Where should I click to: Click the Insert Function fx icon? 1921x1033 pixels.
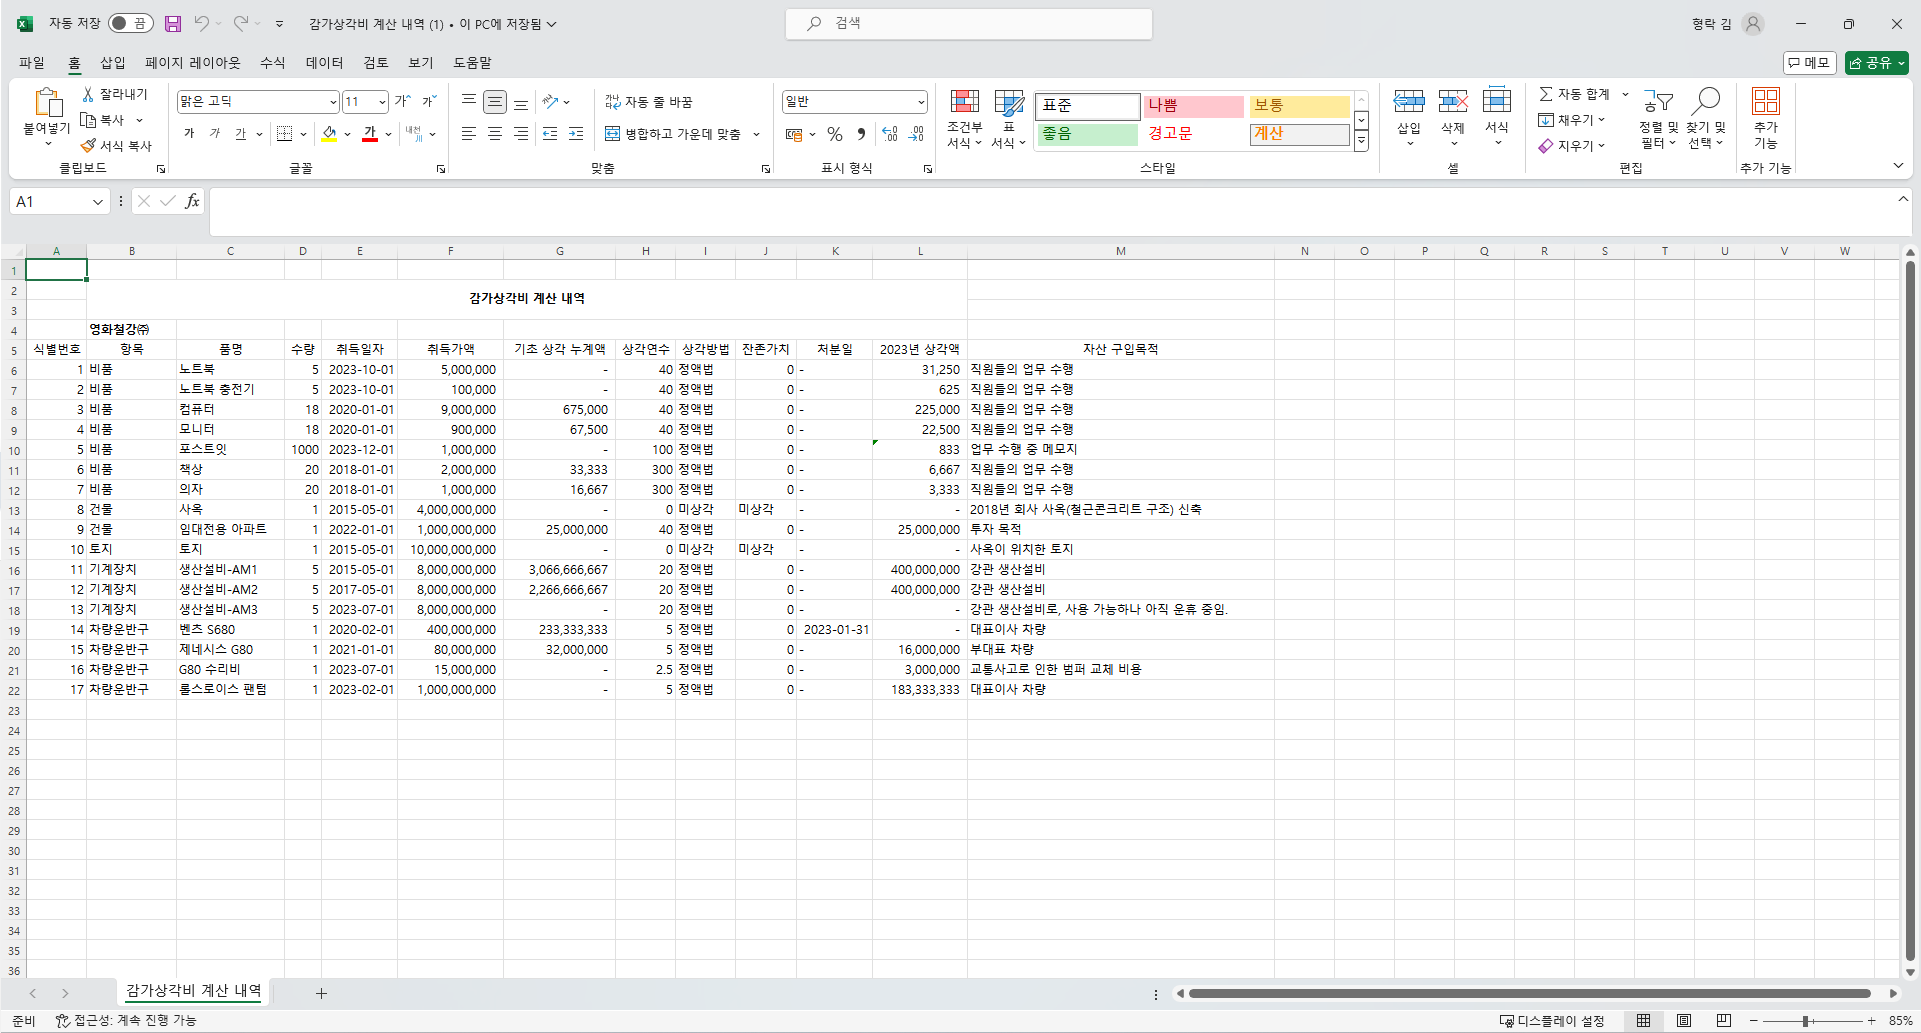pos(192,202)
